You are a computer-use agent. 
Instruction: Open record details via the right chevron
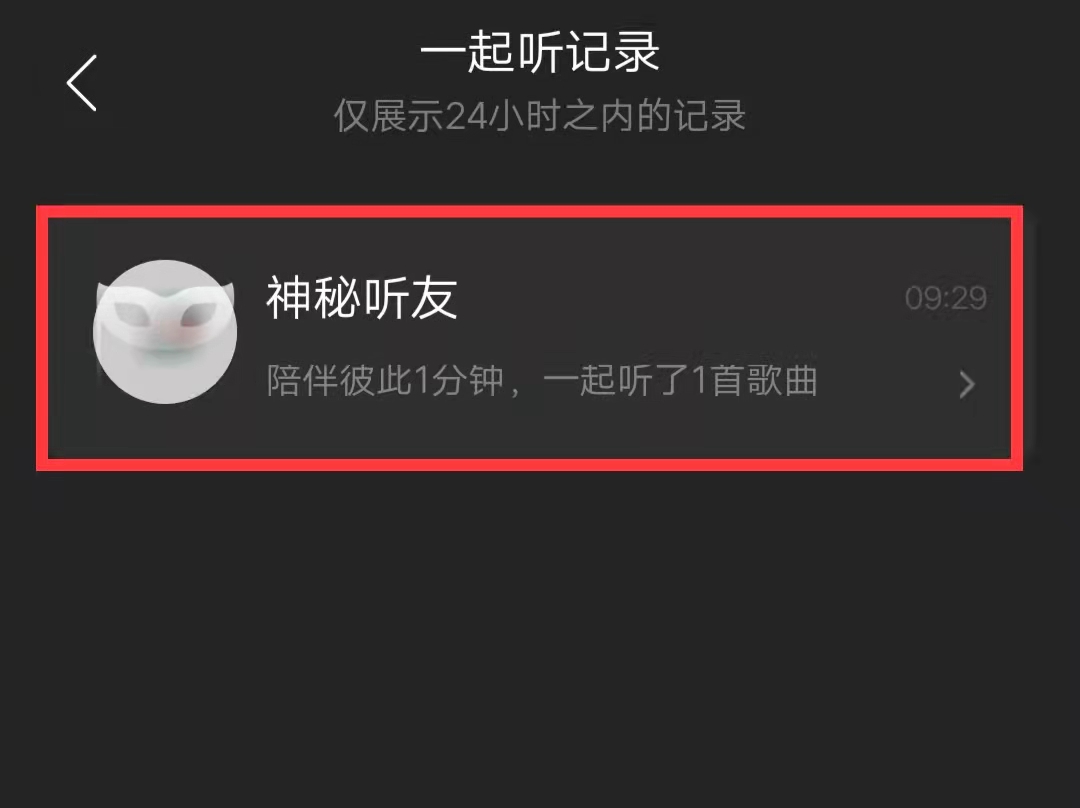(x=967, y=384)
